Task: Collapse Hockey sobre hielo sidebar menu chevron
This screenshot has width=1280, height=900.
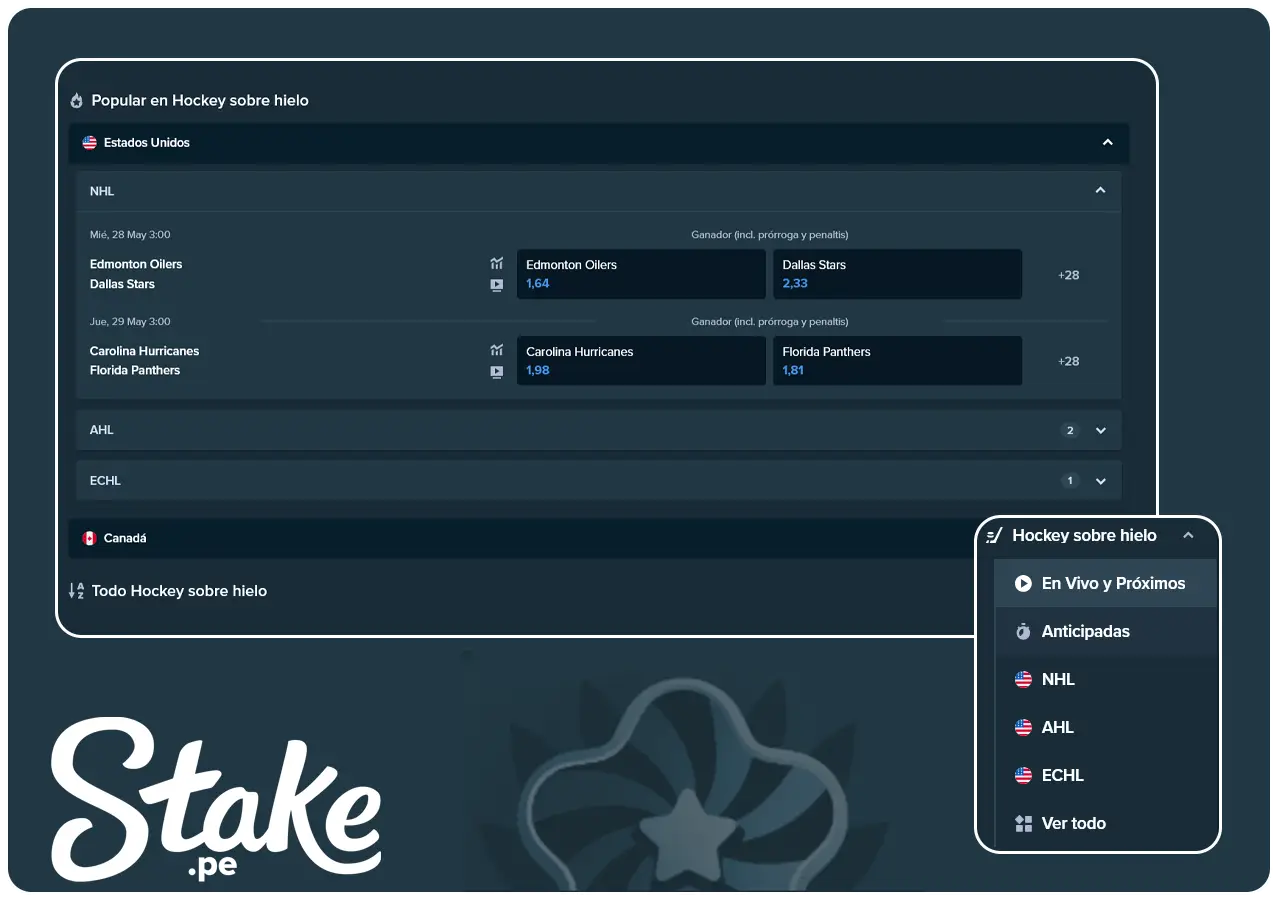Action: [1188, 536]
